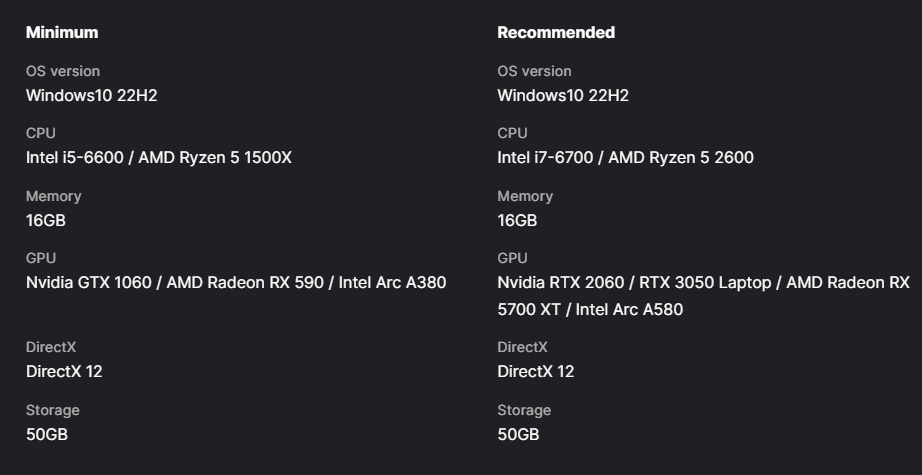Click the Memory label in the Recommended column
Image resolution: width=922 pixels, height=475 pixels.
[x=525, y=196]
